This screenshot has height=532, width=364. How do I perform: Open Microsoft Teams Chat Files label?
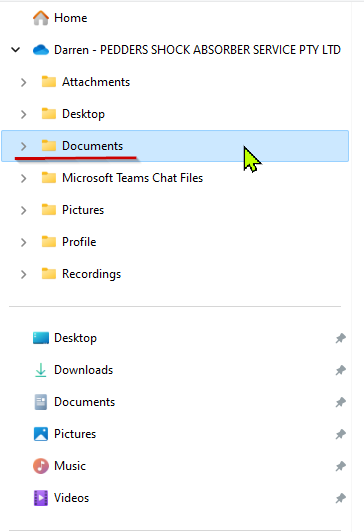[x=133, y=178]
